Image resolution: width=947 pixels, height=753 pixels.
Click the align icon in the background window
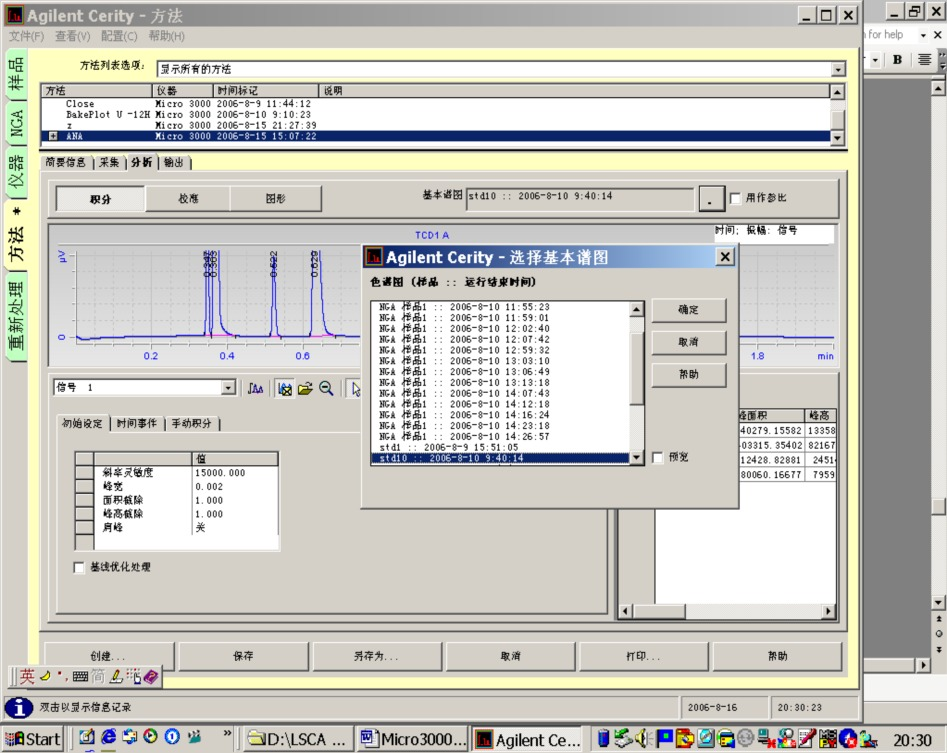[x=924, y=59]
